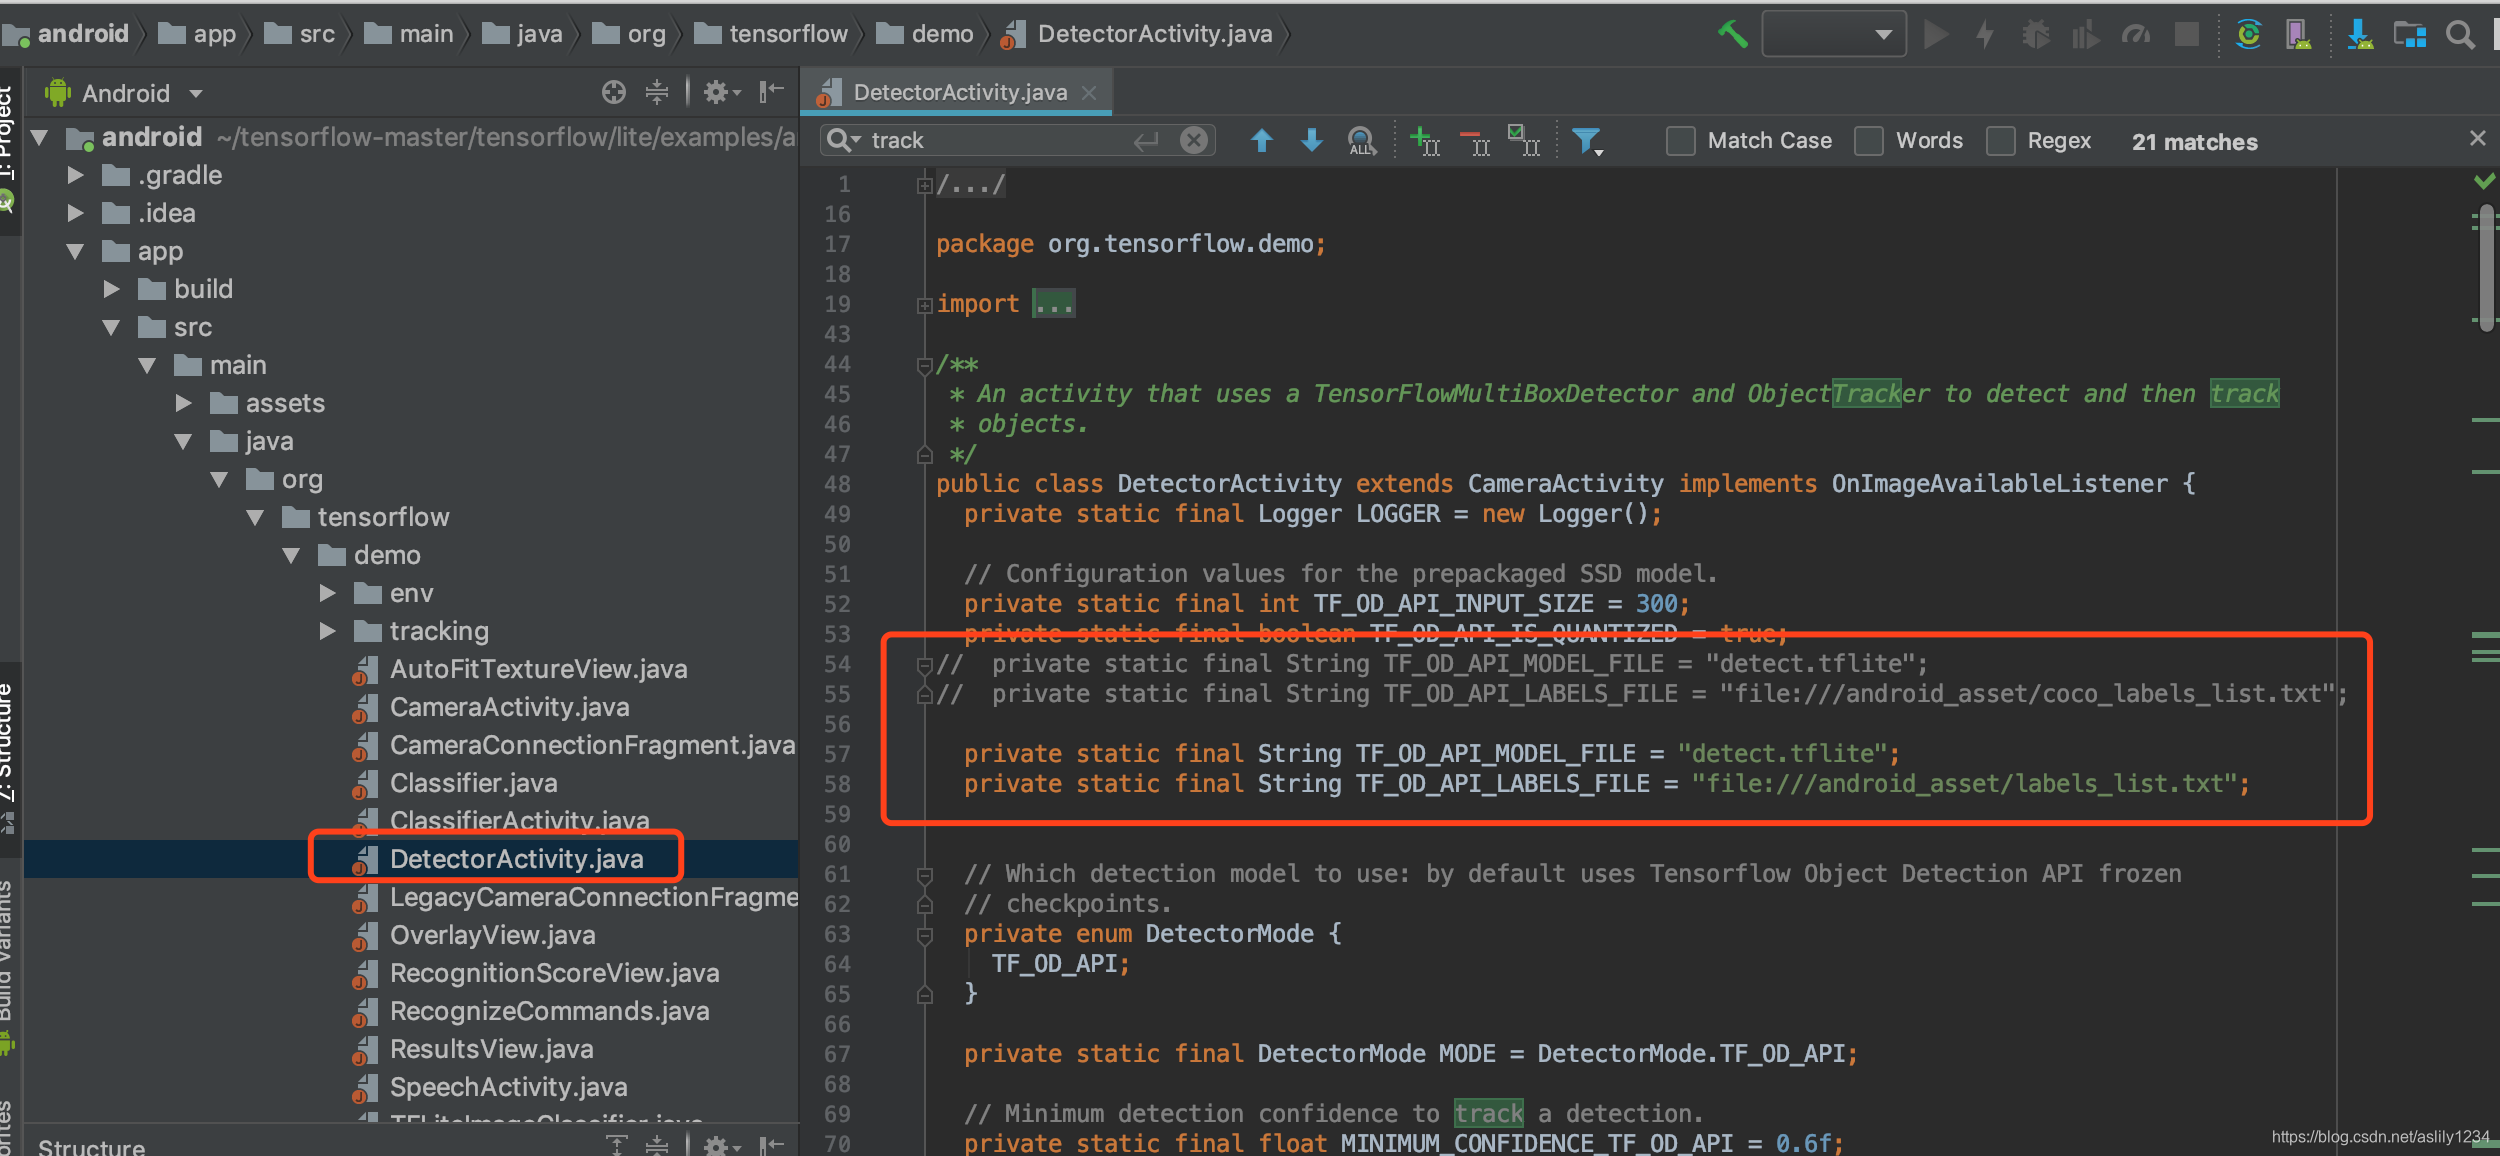This screenshot has height=1156, width=2500.
Task: Click the Make Project hammer icon
Action: (1732, 35)
